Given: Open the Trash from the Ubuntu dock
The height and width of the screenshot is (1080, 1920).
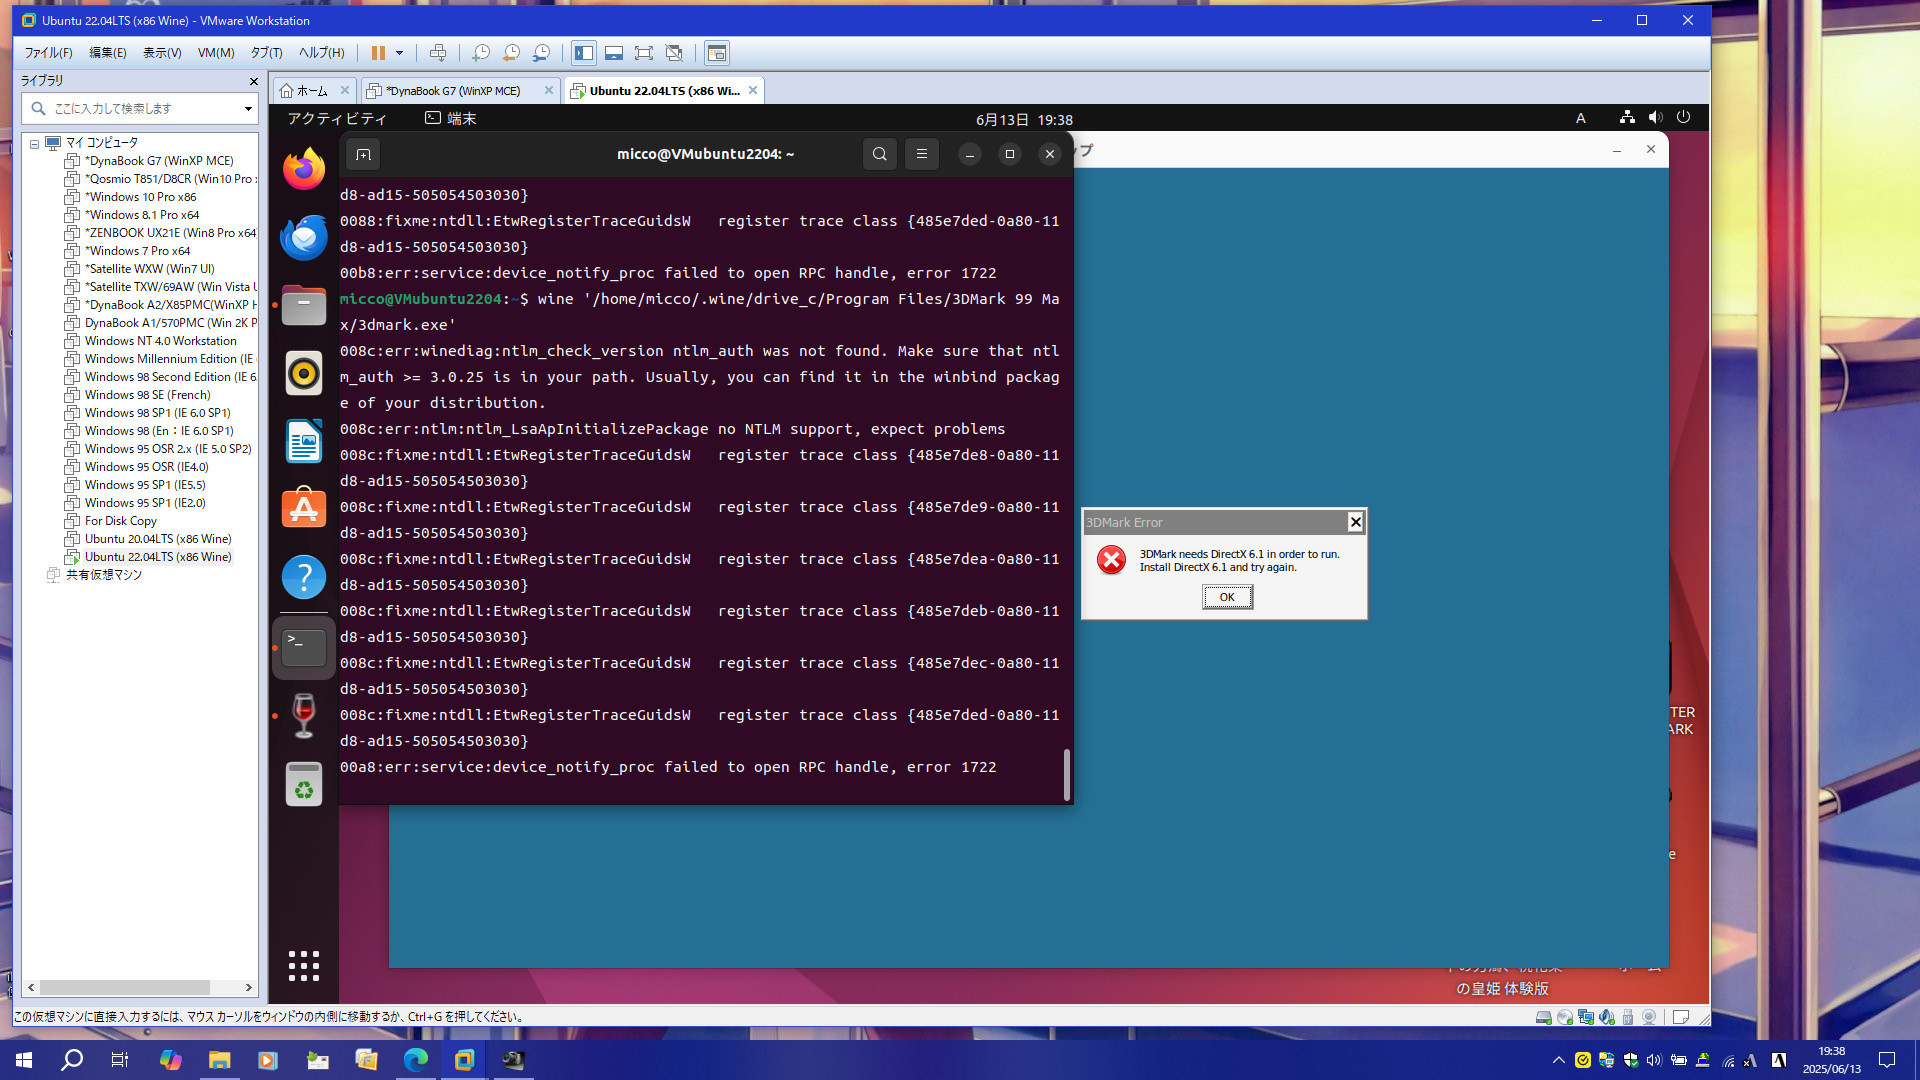Looking at the screenshot, I should pos(304,785).
